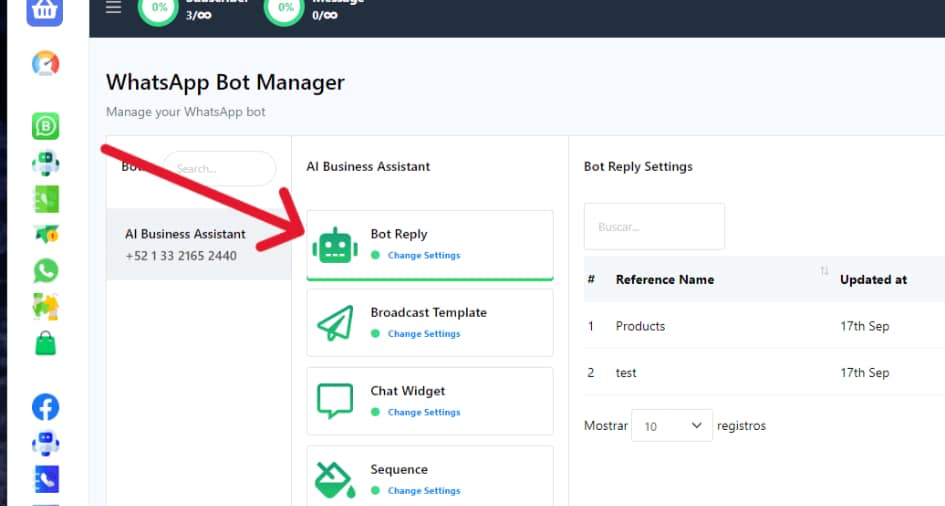Image resolution: width=945 pixels, height=506 pixels.
Task: Click the Updated at column header
Action: tap(873, 280)
